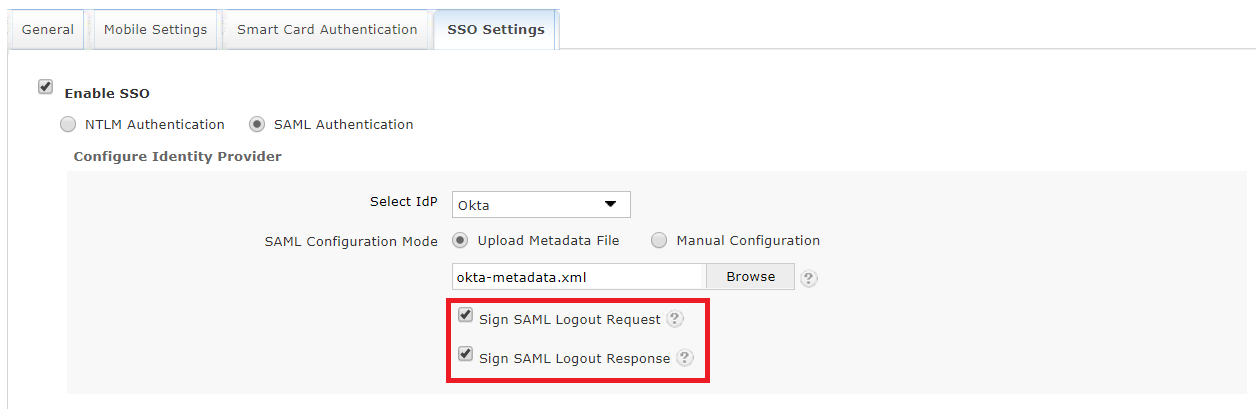
Task: Click the Select IdP label text
Action: click(x=404, y=202)
